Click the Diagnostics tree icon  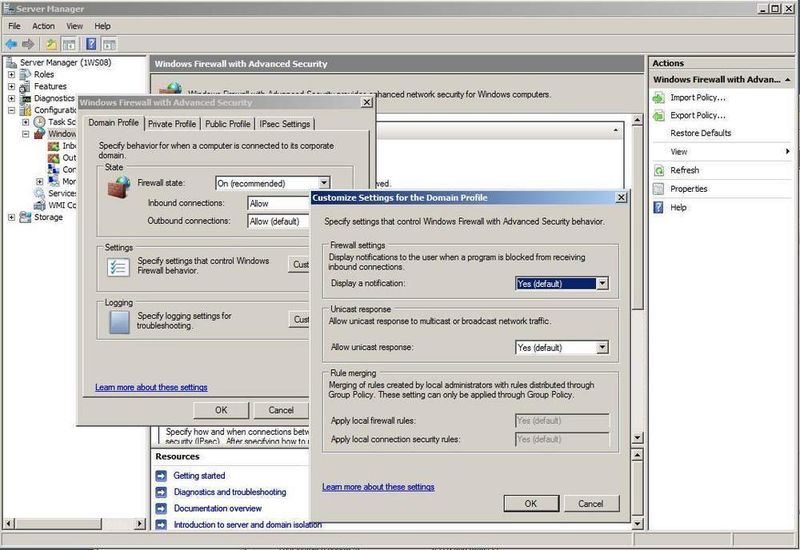click(x=25, y=98)
